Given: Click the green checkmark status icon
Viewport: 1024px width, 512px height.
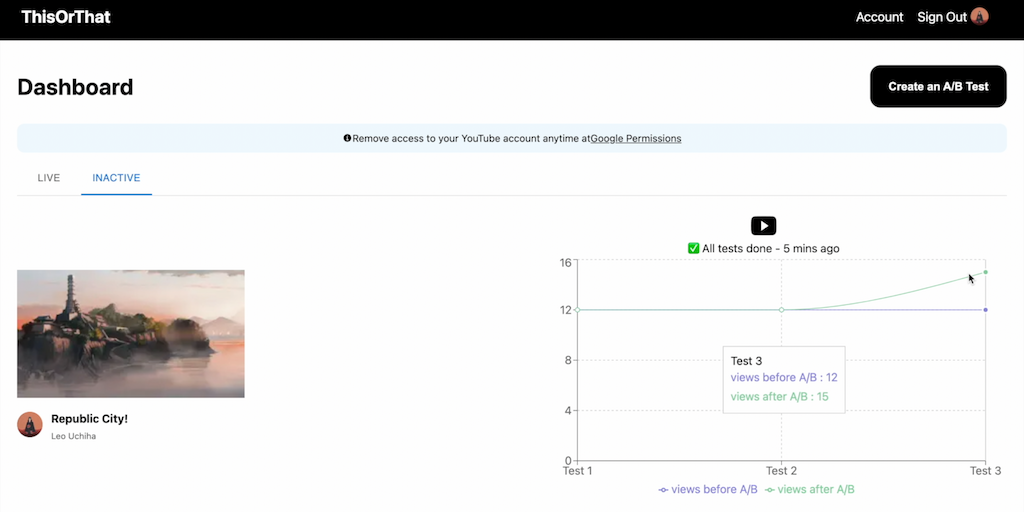Looking at the screenshot, I should pos(693,248).
